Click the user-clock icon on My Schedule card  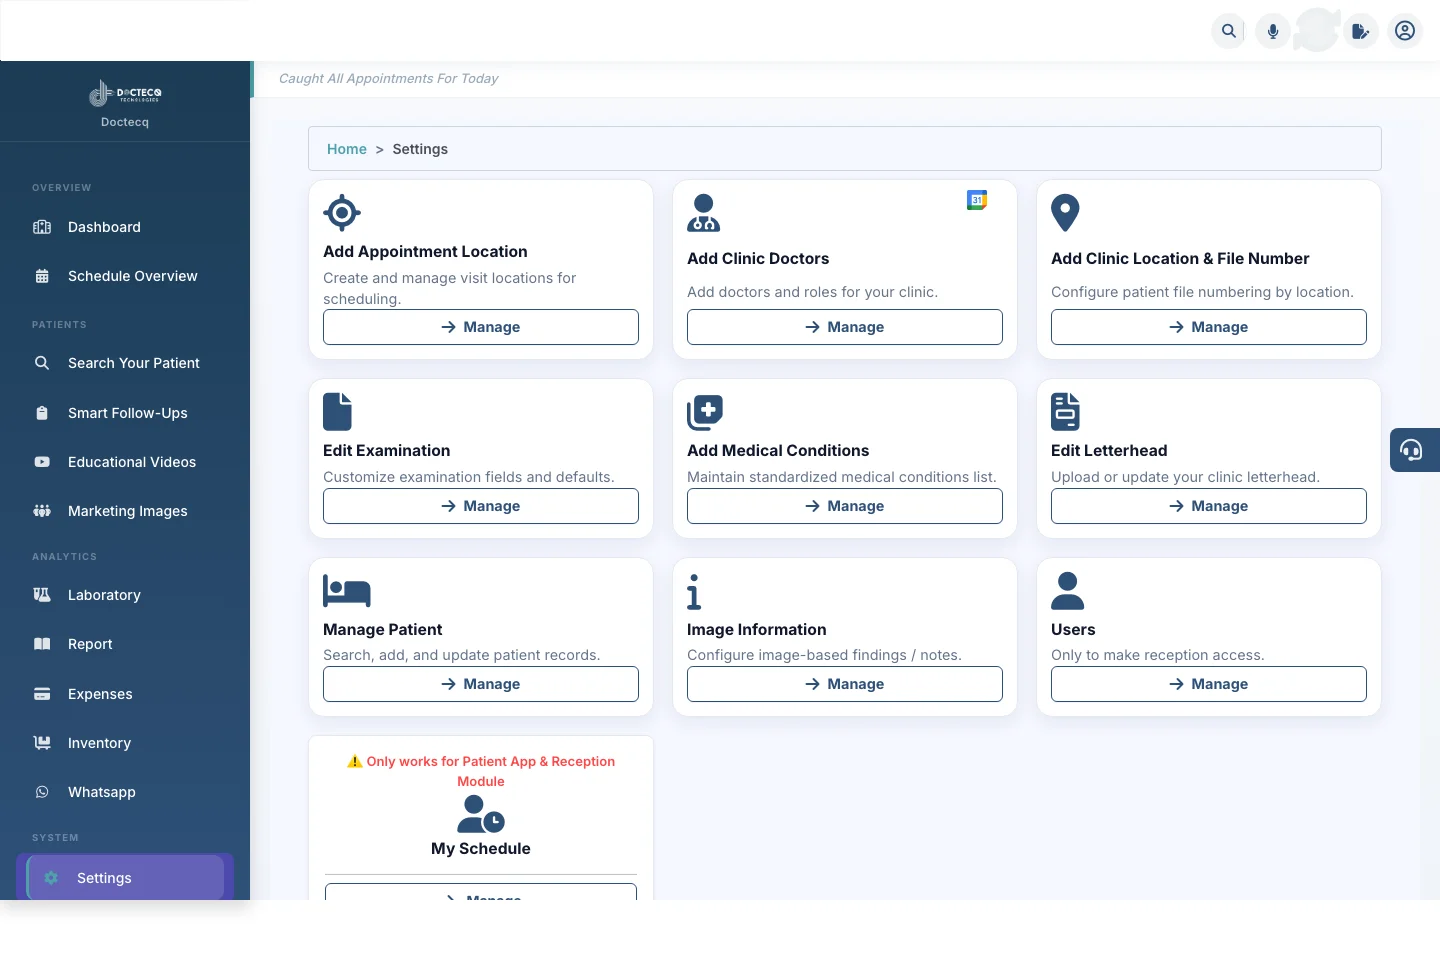481,814
